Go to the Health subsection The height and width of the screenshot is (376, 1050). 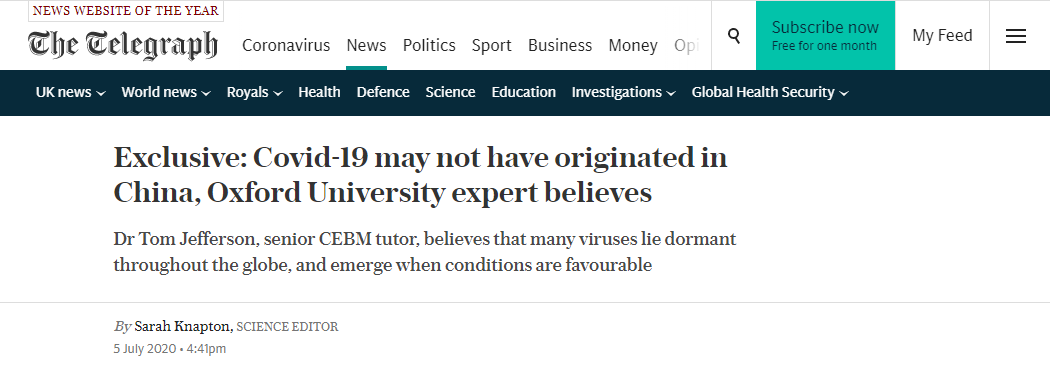point(319,92)
